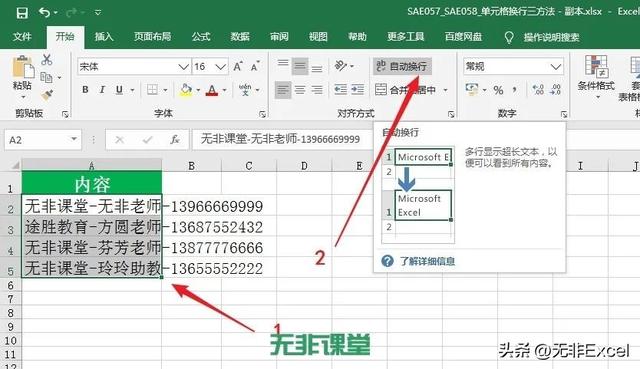Click the Middle Align icon
This screenshot has width=640, height=369.
(x=300, y=66)
